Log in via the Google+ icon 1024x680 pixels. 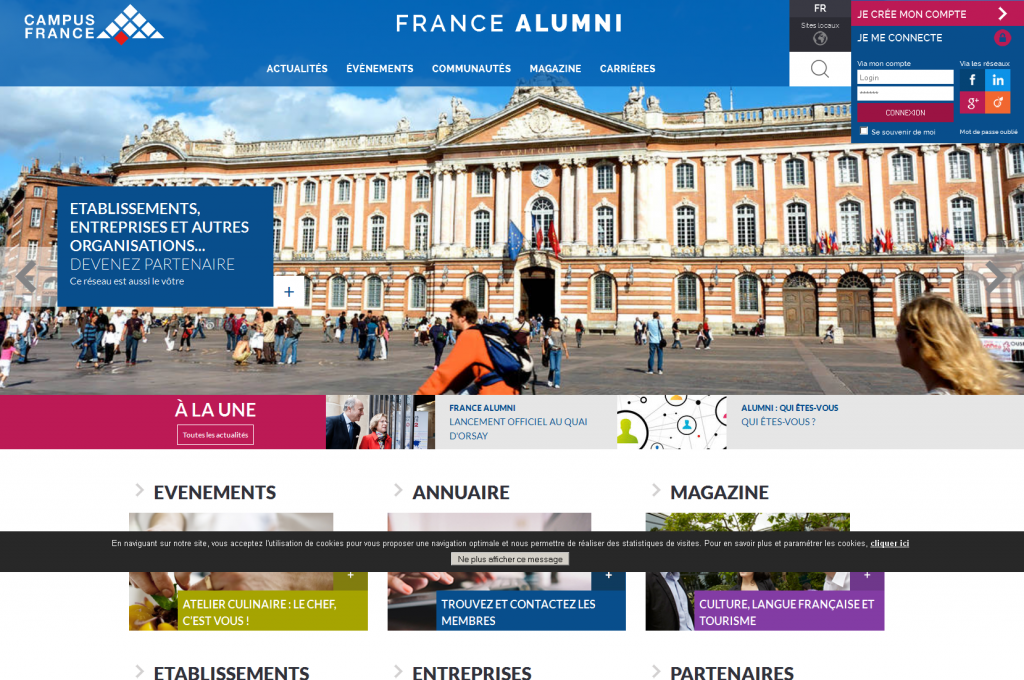coord(972,103)
